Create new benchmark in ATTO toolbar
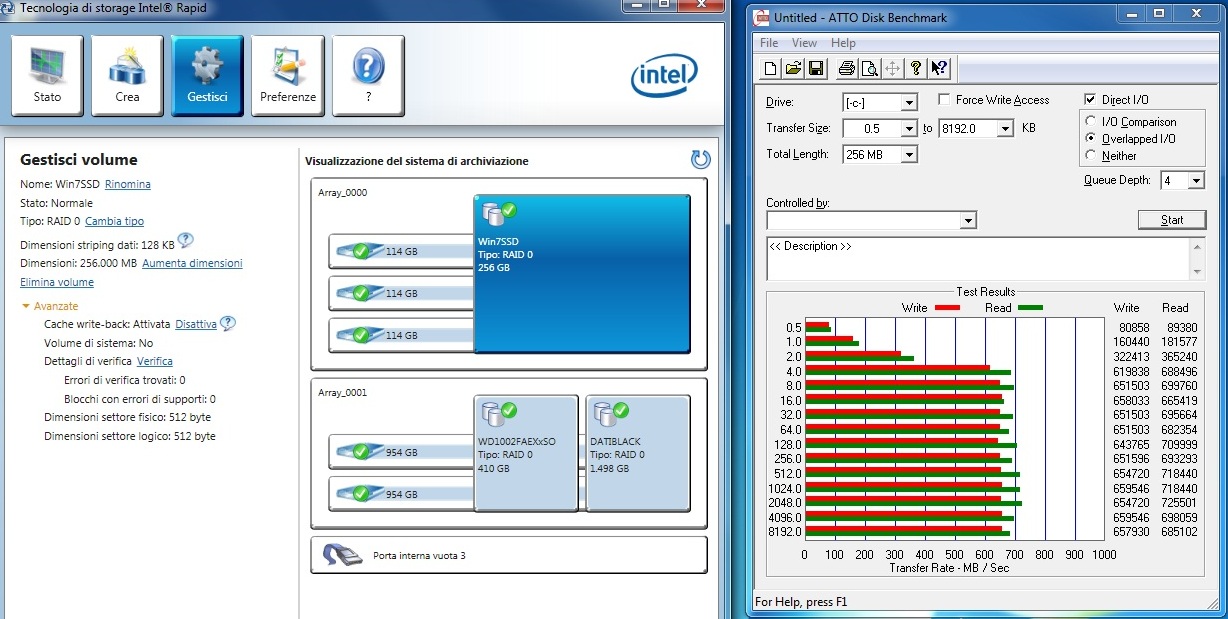Screen dimensions: 1228x619 (770, 69)
